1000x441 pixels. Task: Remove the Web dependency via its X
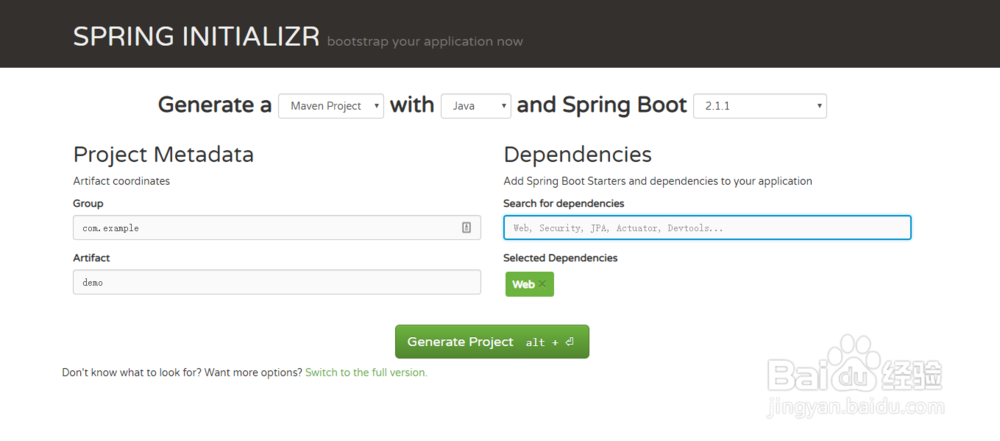pyautogui.click(x=543, y=285)
